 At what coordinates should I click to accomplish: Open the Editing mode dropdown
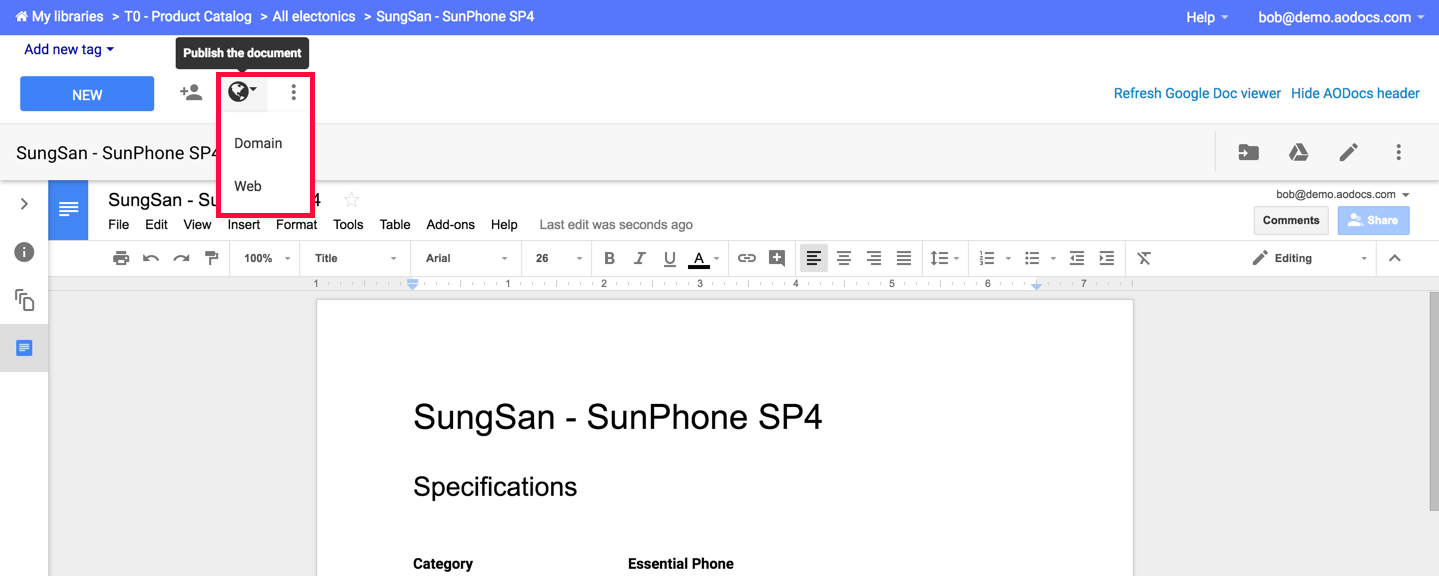click(1309, 258)
